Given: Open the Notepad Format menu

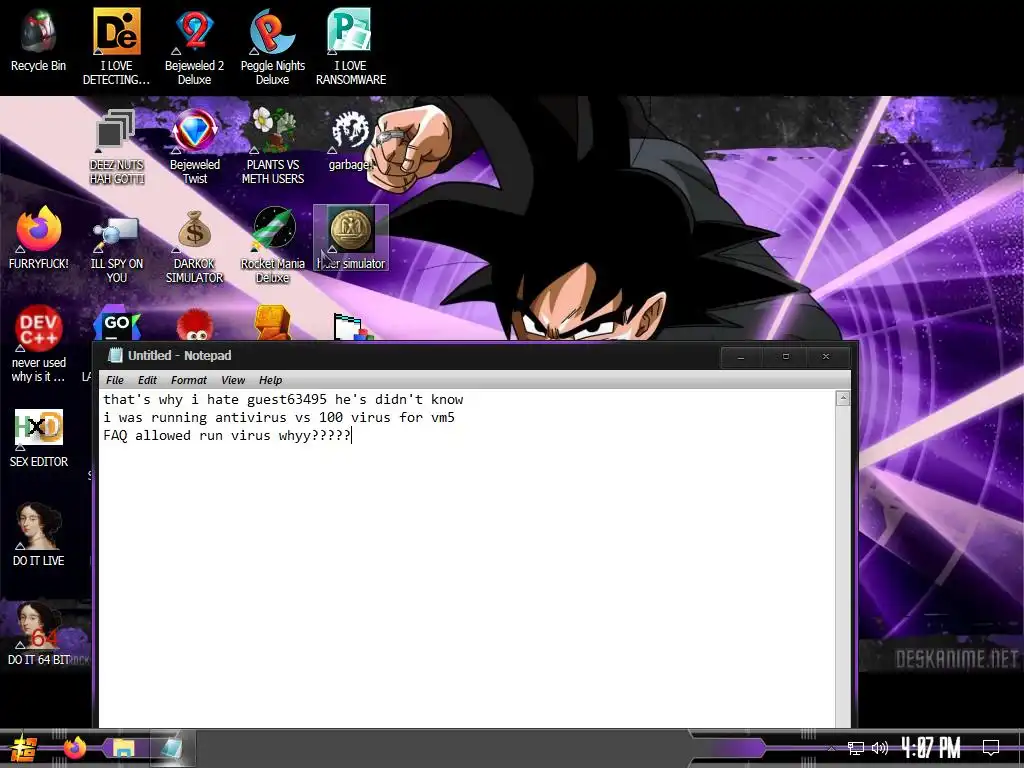Looking at the screenshot, I should tap(189, 380).
